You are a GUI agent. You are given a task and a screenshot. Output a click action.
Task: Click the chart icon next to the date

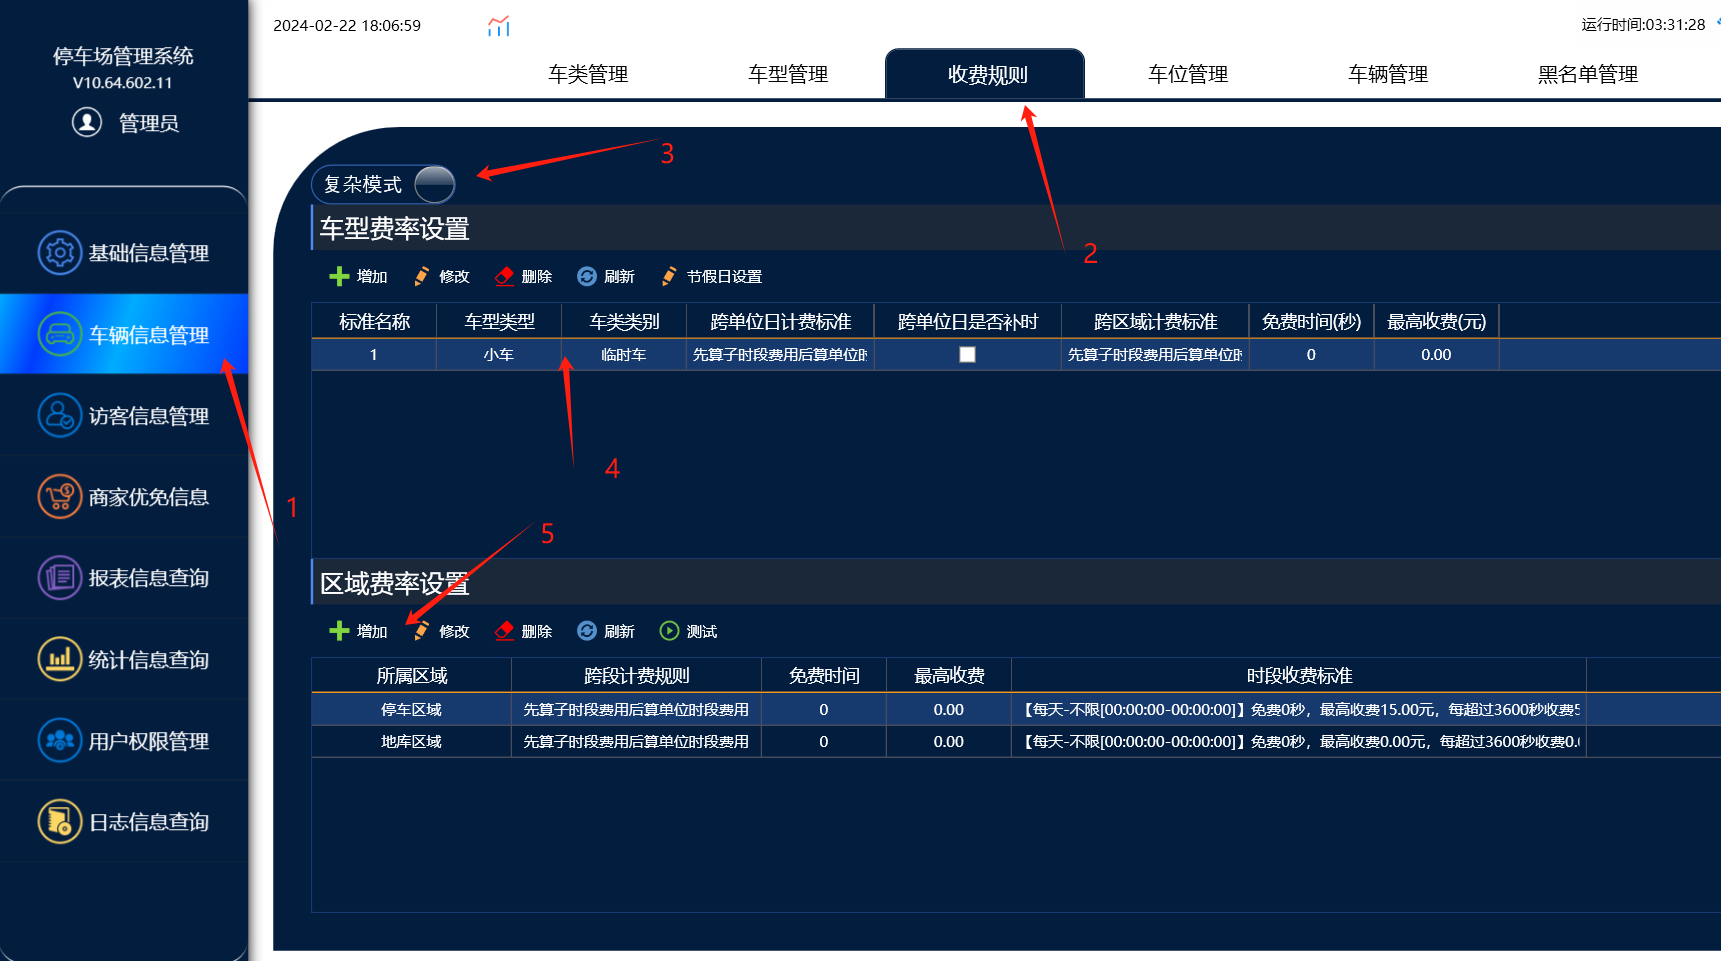tap(499, 26)
